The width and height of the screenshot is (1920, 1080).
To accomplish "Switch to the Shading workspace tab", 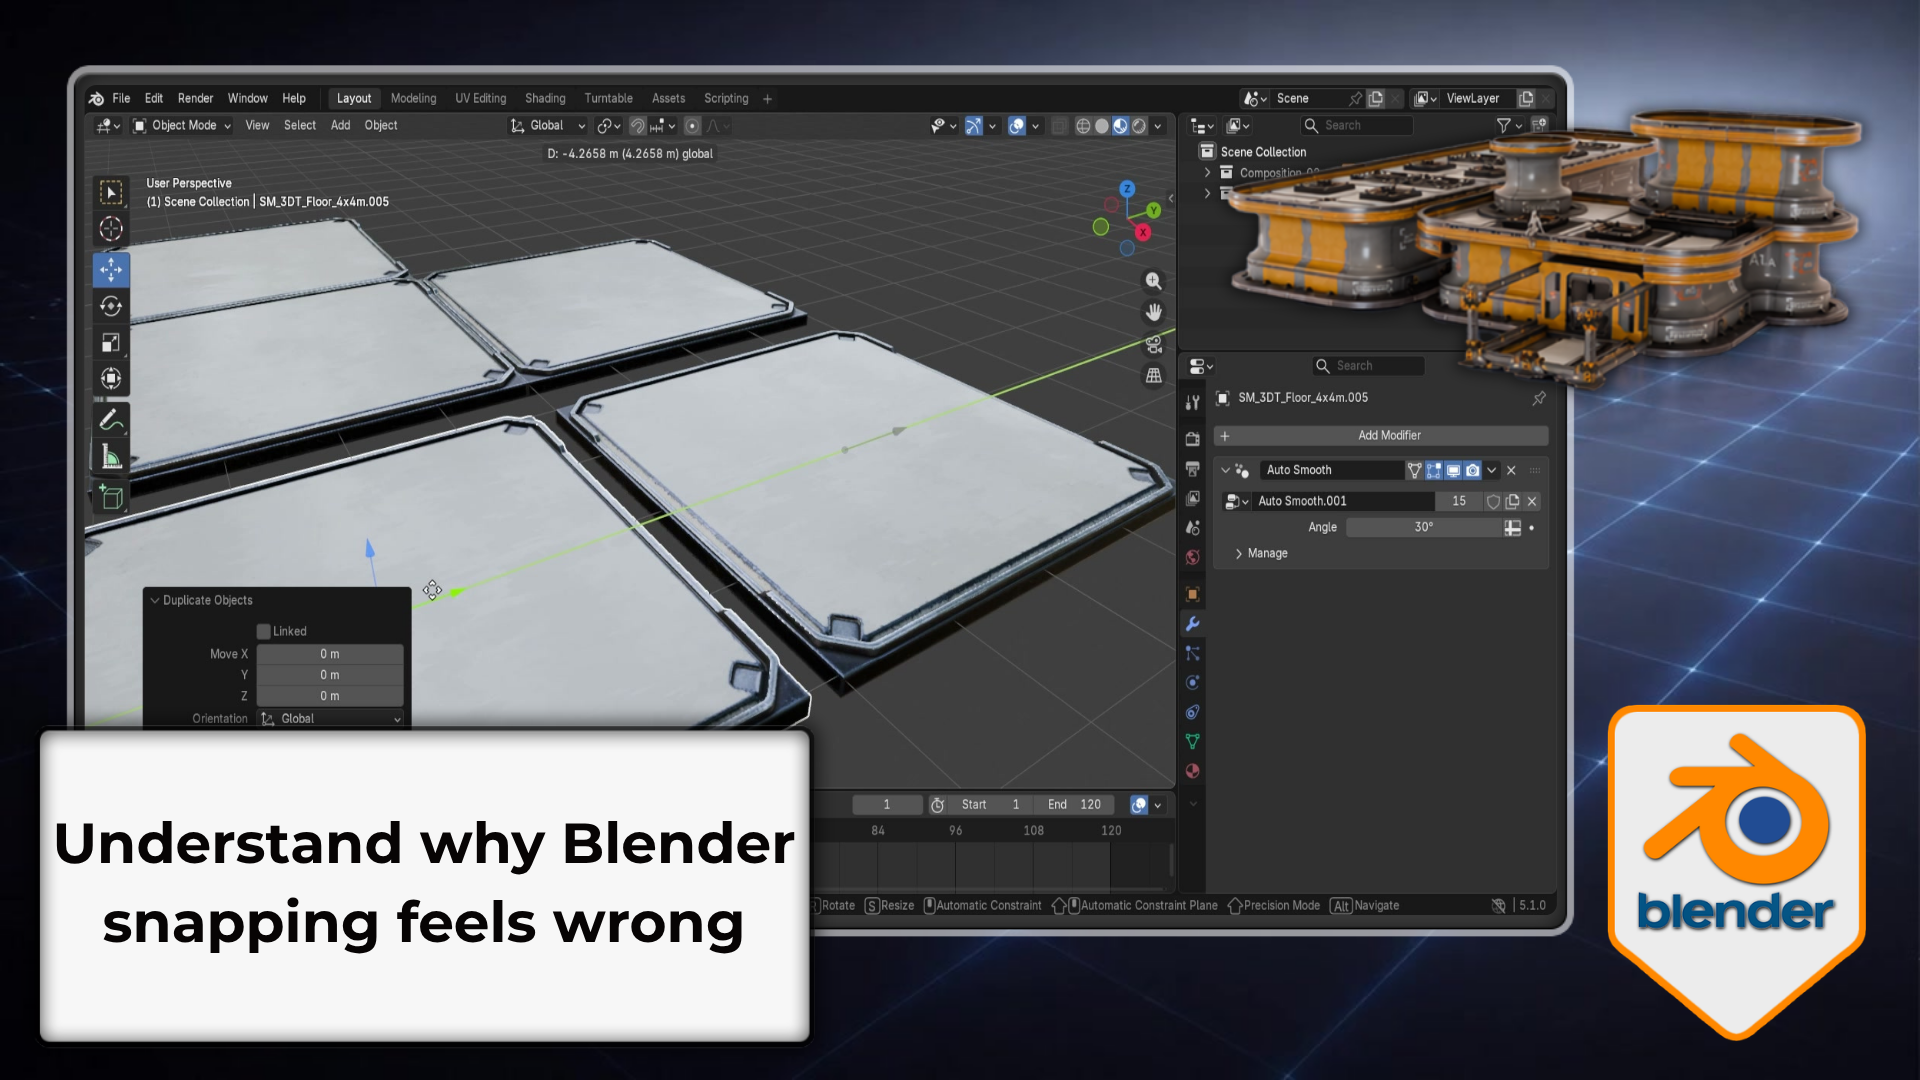I will 545,98.
